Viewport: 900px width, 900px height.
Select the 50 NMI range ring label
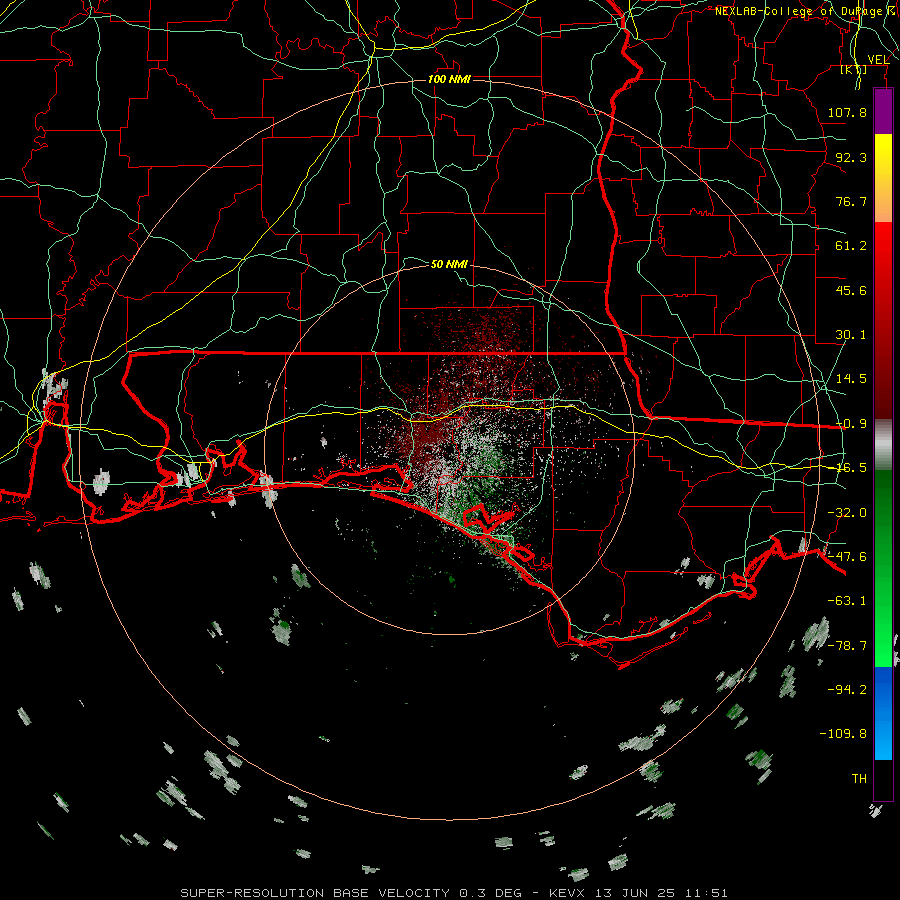(x=449, y=264)
